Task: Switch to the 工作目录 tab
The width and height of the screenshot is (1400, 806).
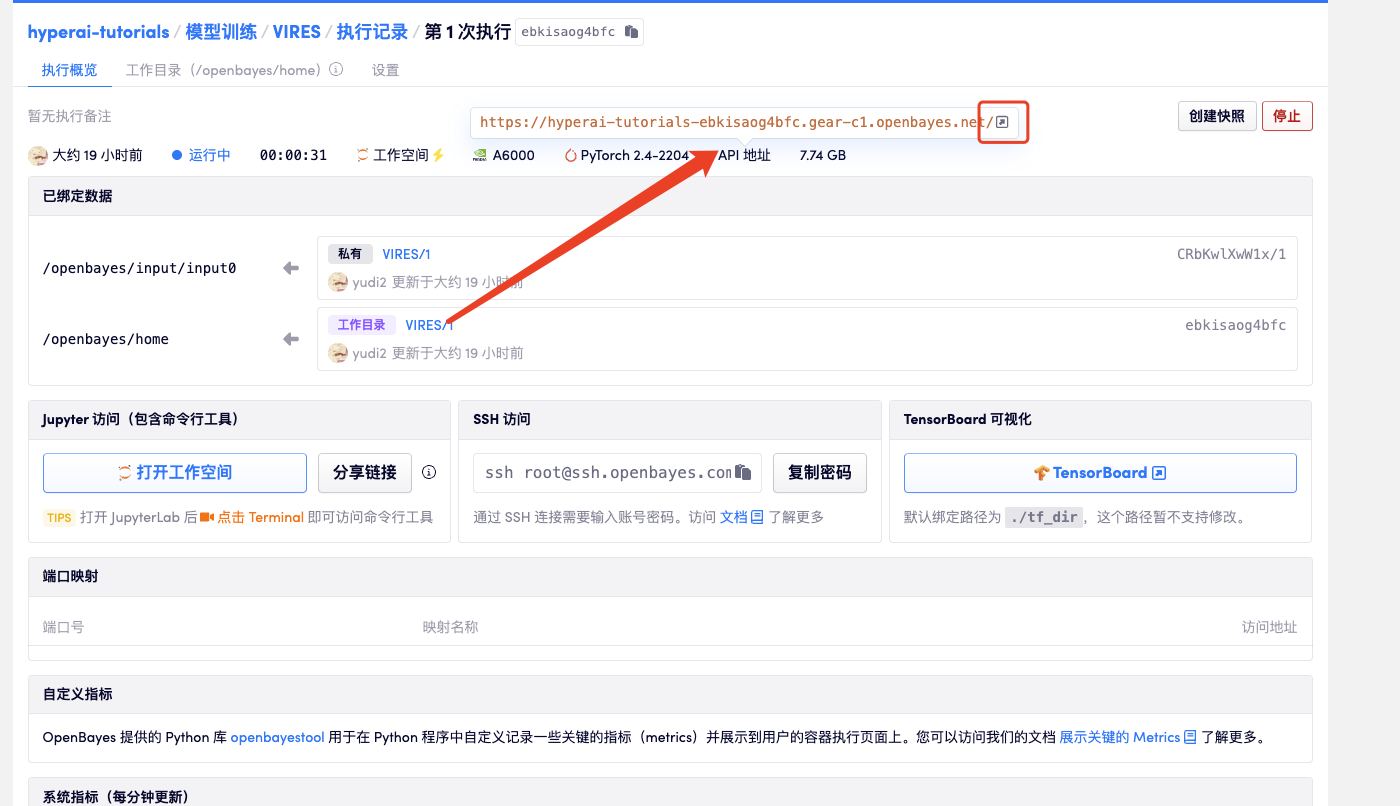Action: 224,70
